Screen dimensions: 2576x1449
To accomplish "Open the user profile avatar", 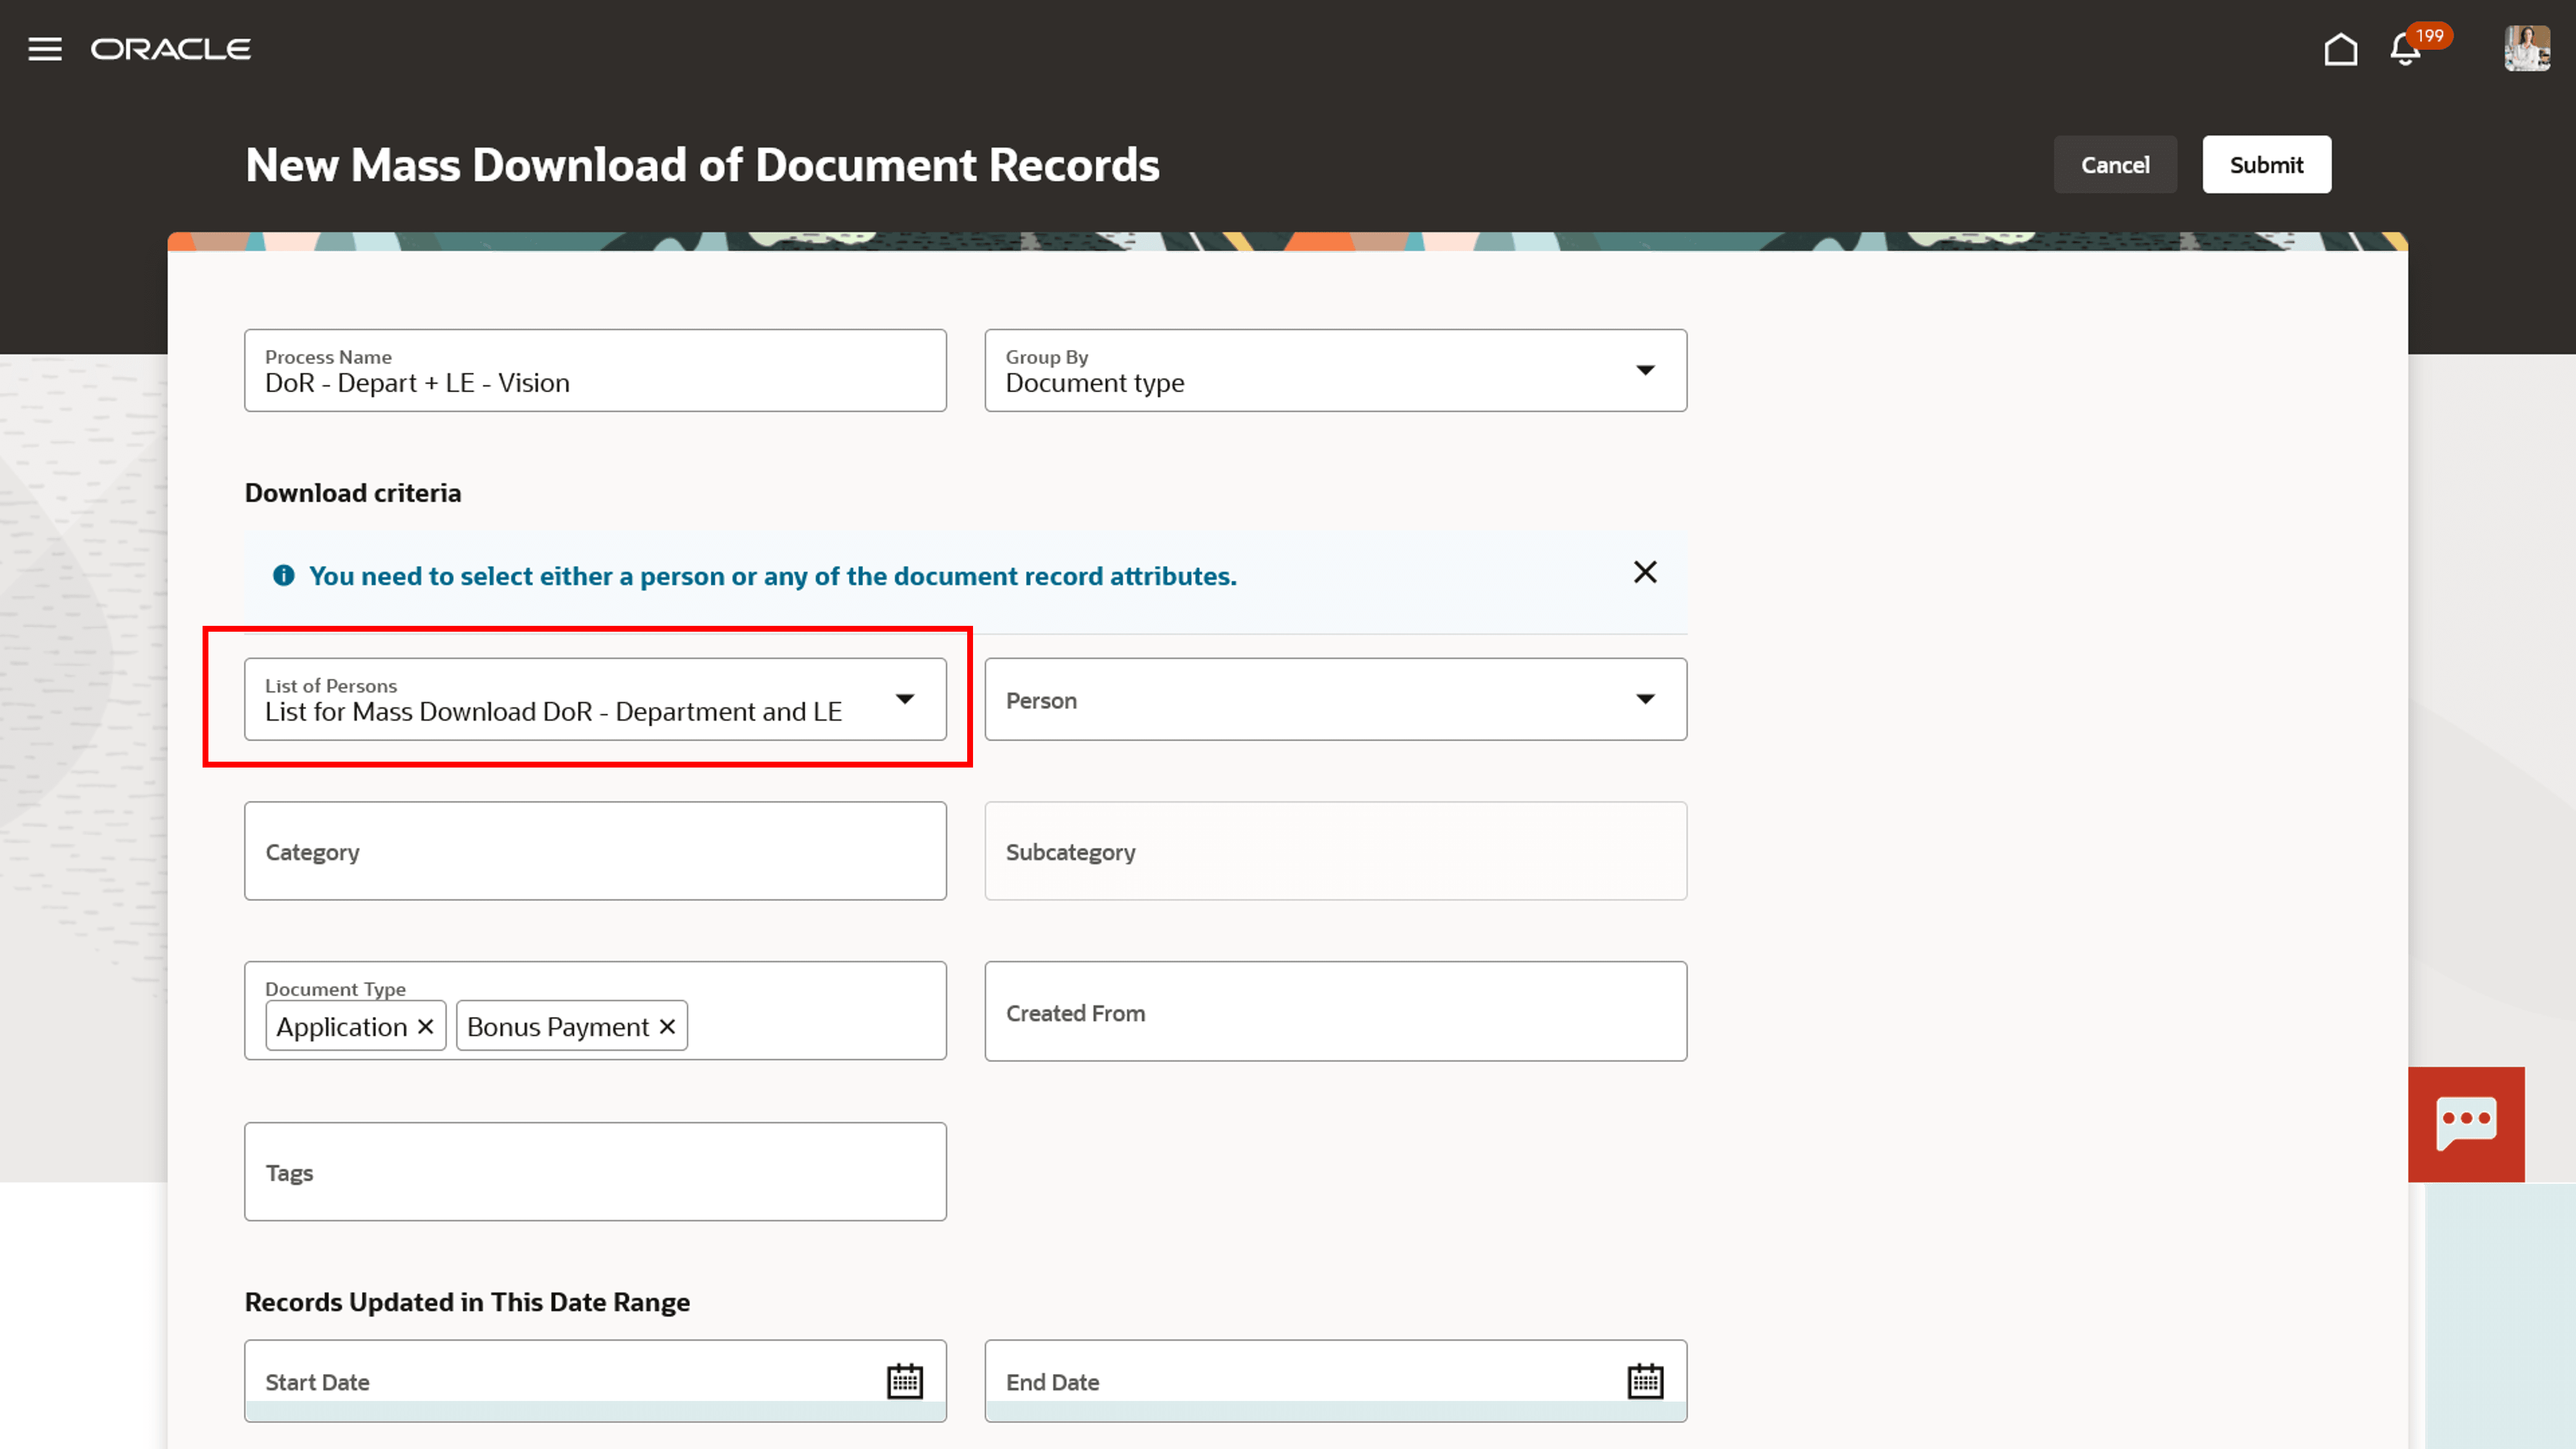I will (2526, 49).
